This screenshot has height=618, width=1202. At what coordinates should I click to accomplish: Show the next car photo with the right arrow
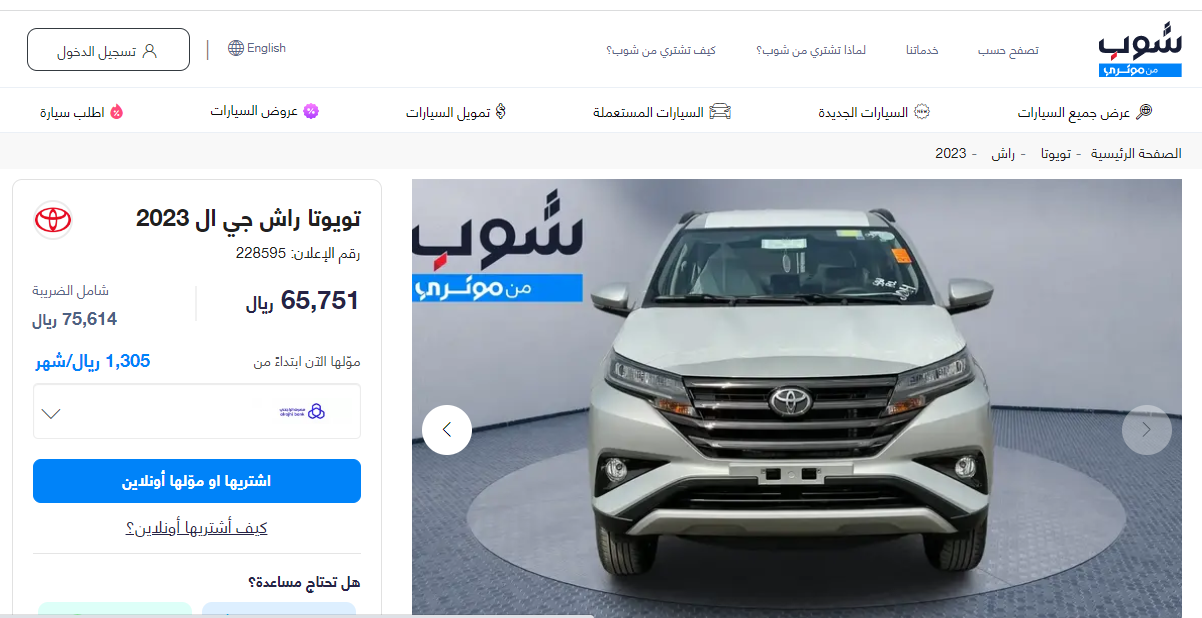(1146, 430)
